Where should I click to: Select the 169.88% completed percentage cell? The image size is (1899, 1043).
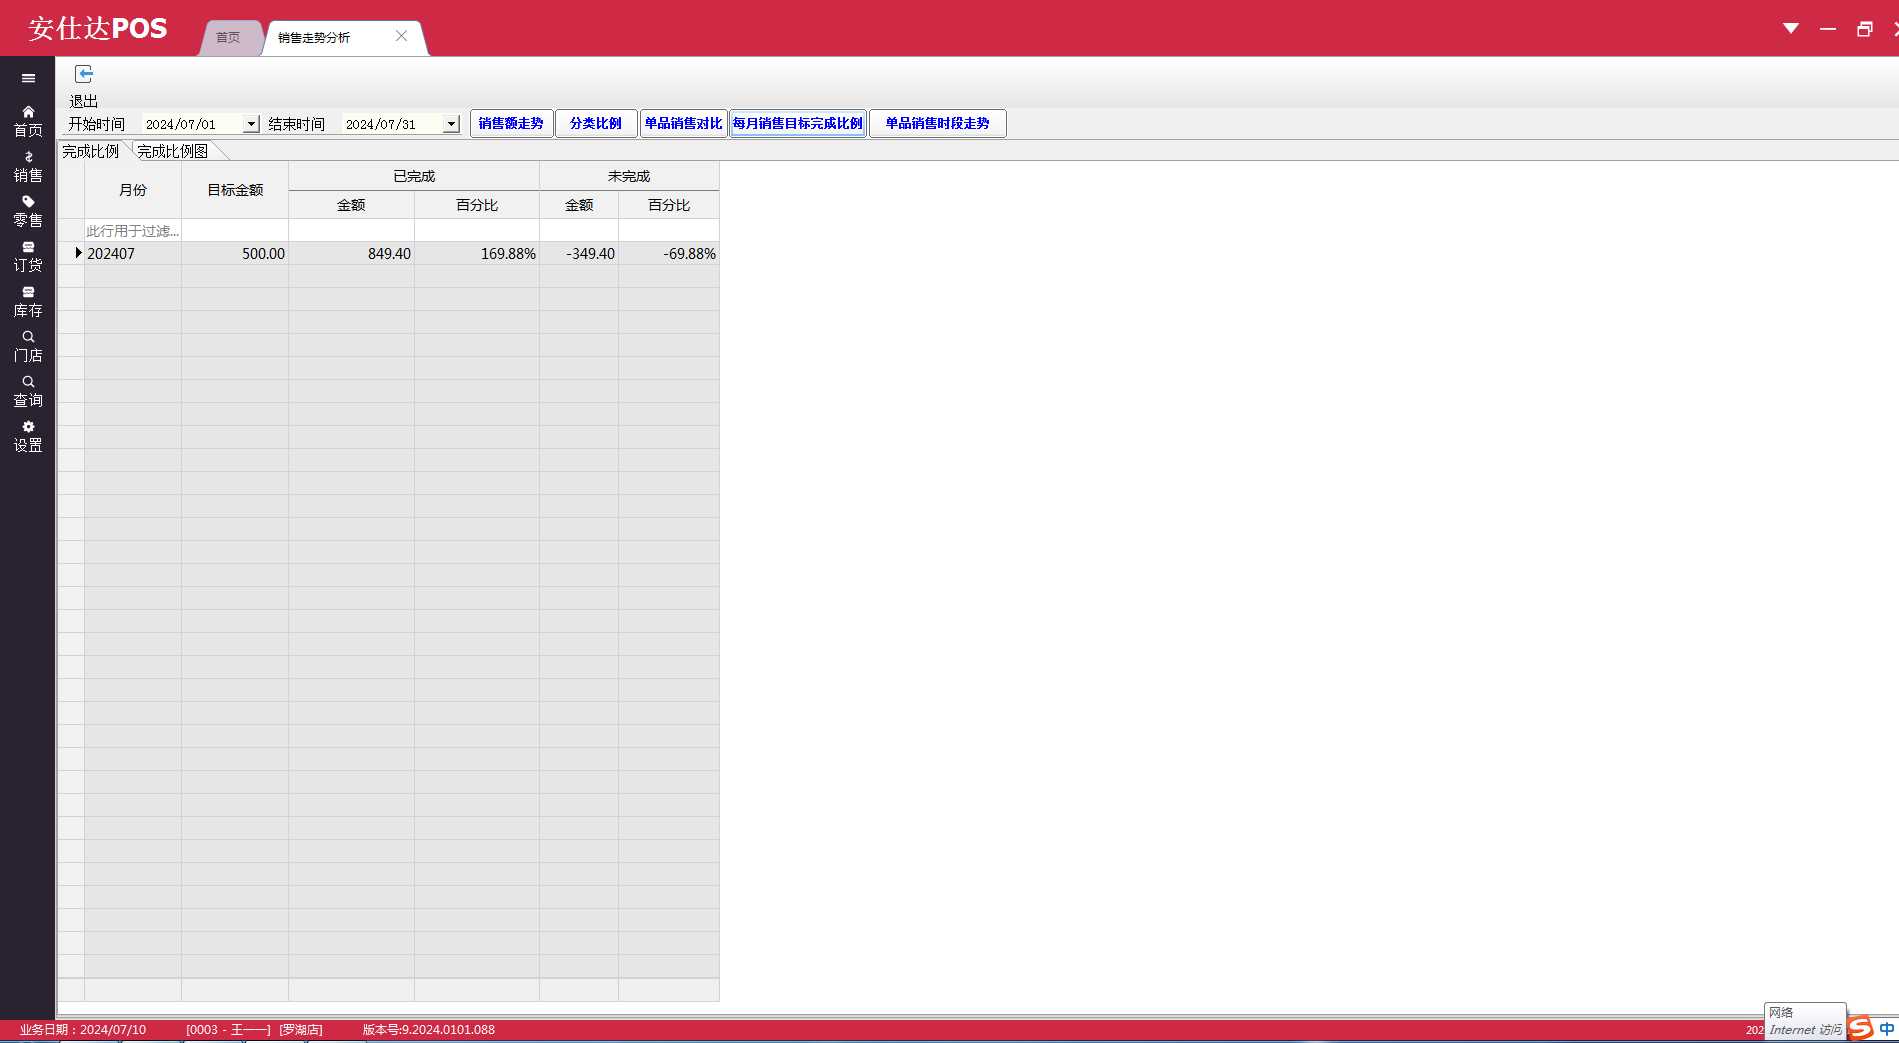pyautogui.click(x=477, y=254)
